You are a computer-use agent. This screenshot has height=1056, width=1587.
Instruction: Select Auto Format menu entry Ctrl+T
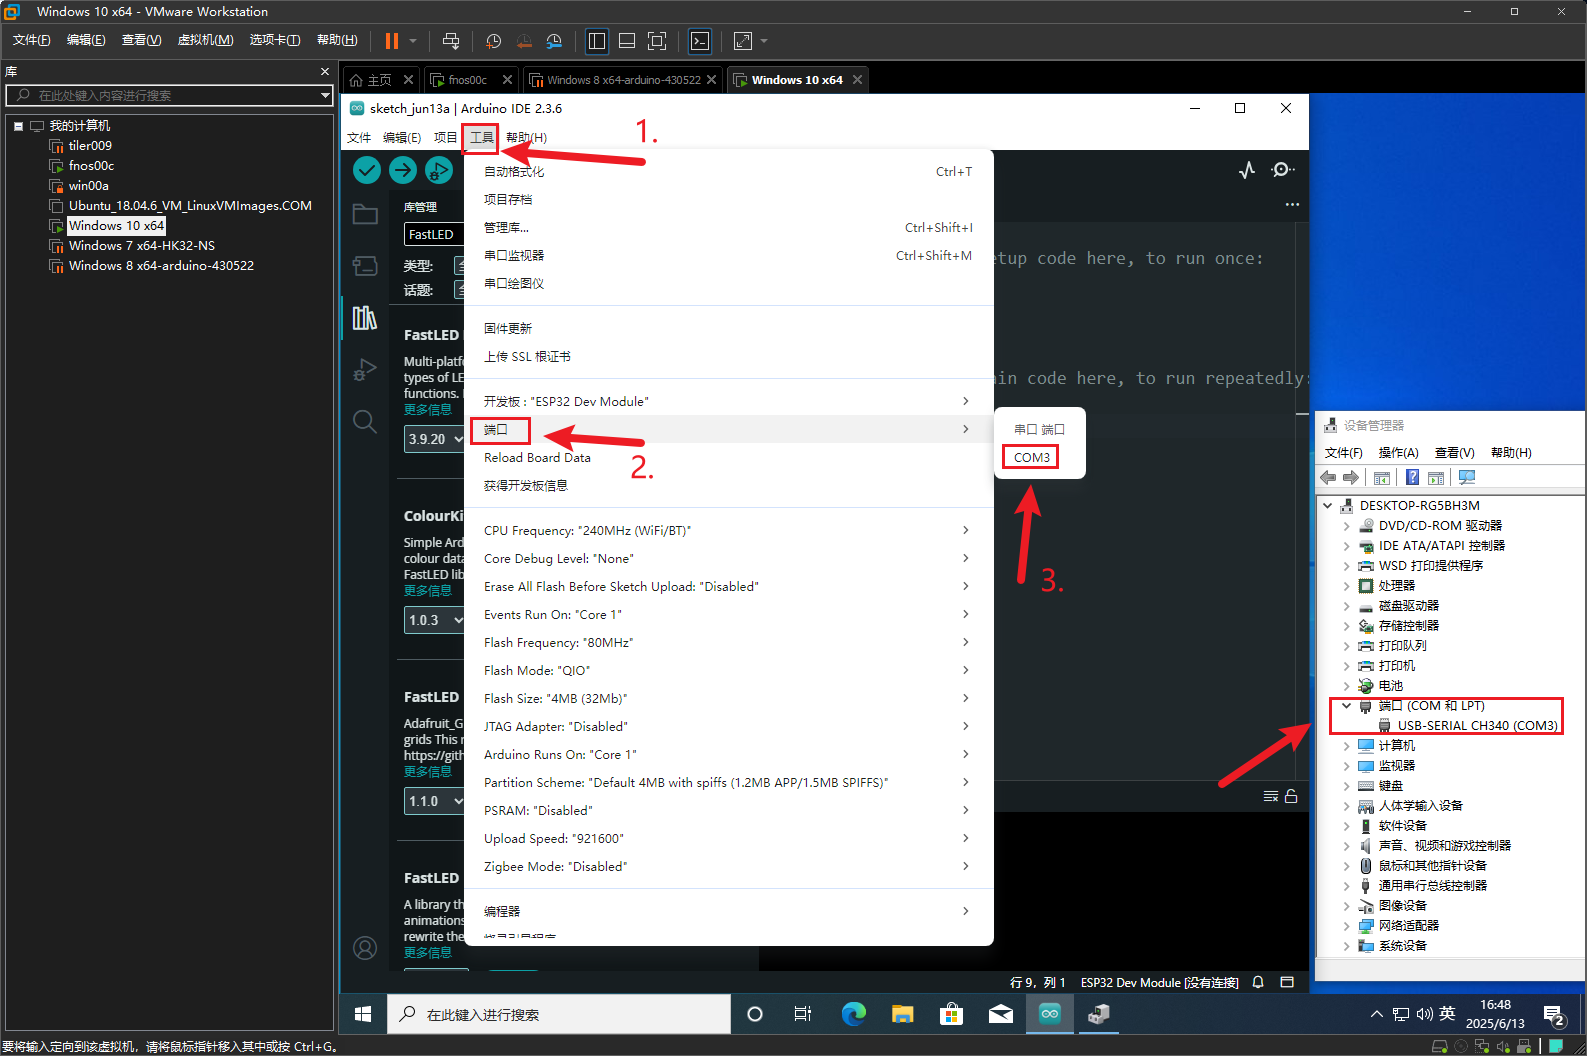(x=728, y=172)
